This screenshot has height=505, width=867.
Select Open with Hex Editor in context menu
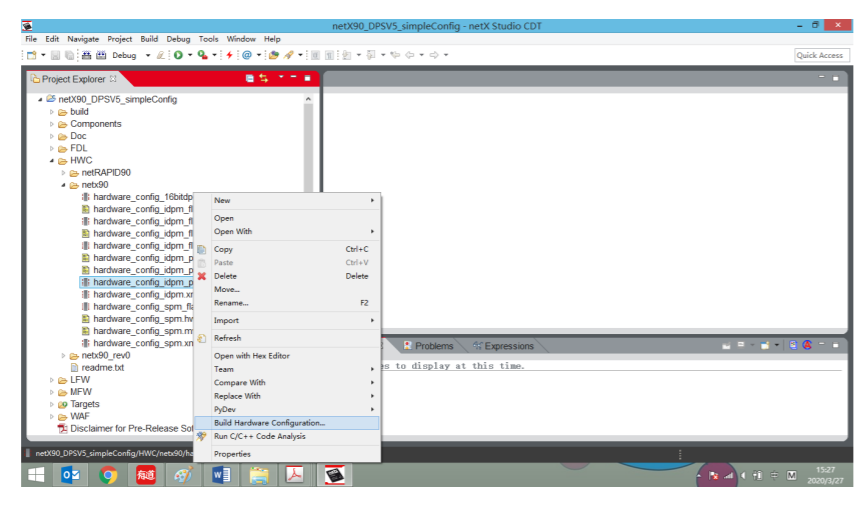tap(287, 356)
